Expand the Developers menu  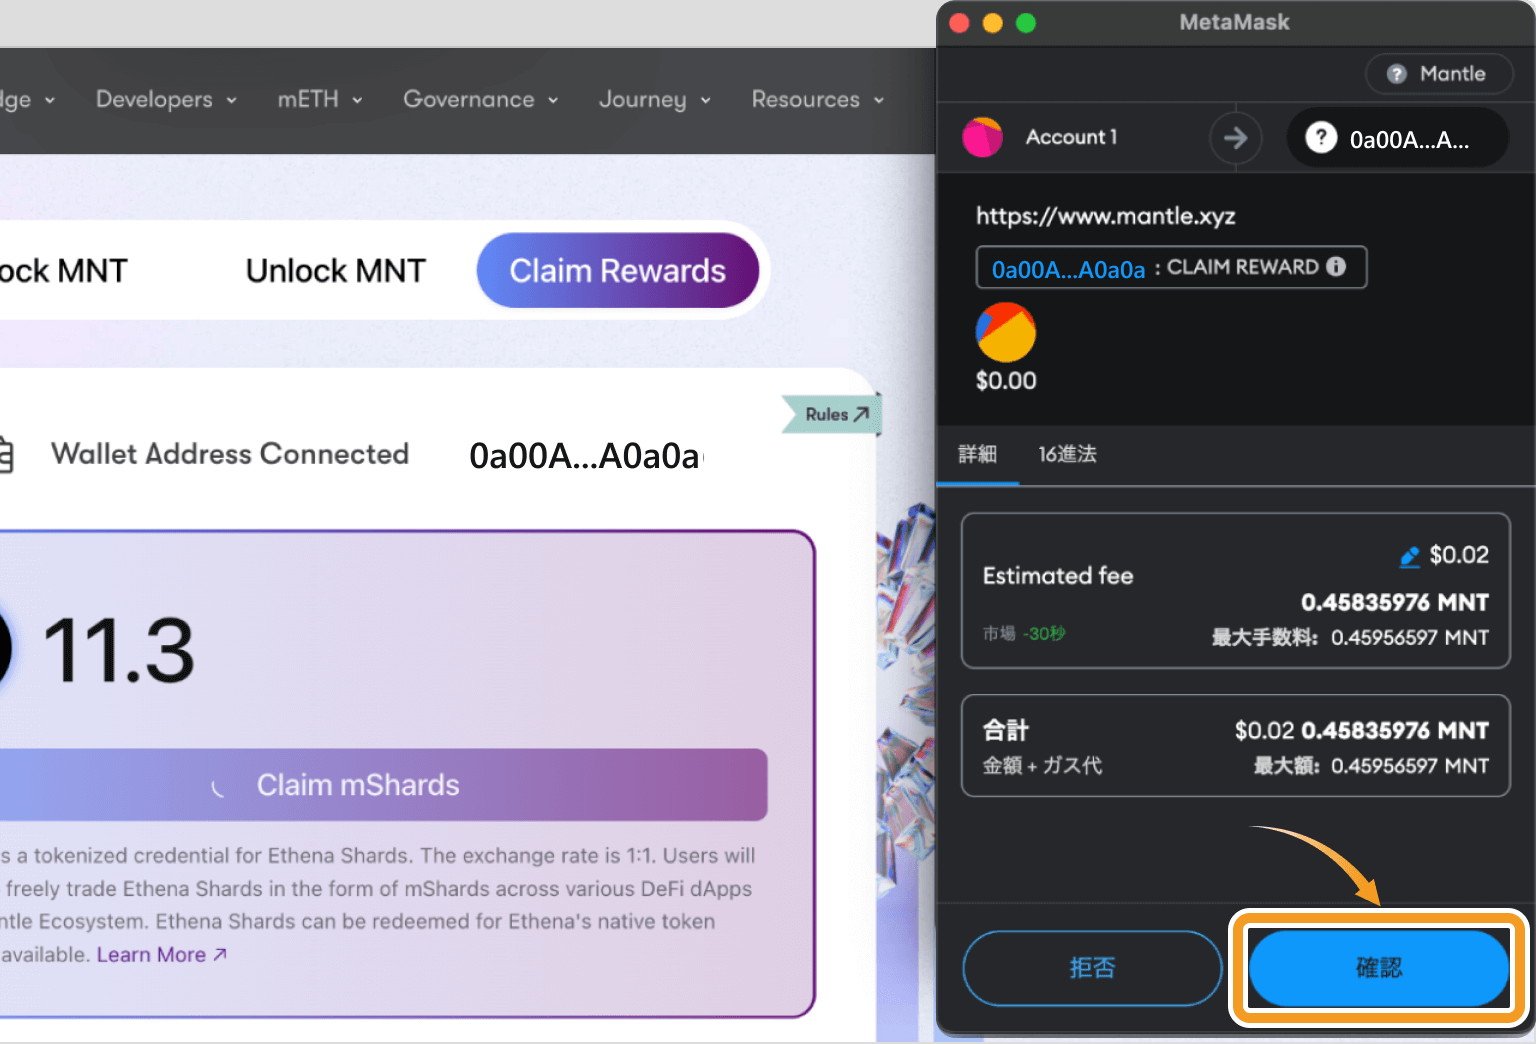tap(166, 99)
